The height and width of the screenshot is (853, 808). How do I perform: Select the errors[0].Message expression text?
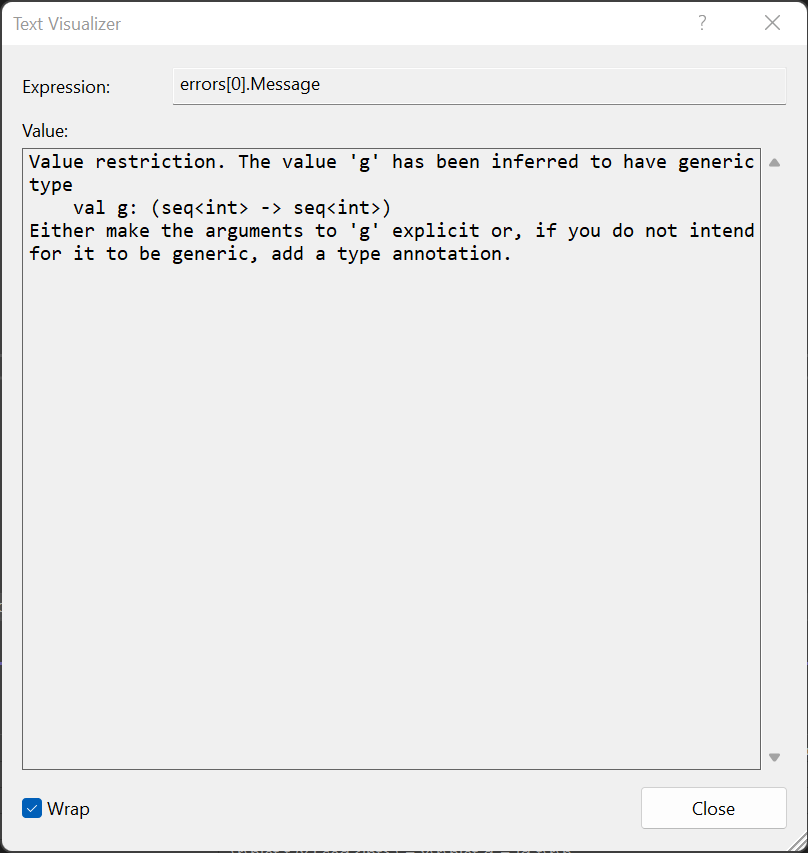tap(249, 85)
